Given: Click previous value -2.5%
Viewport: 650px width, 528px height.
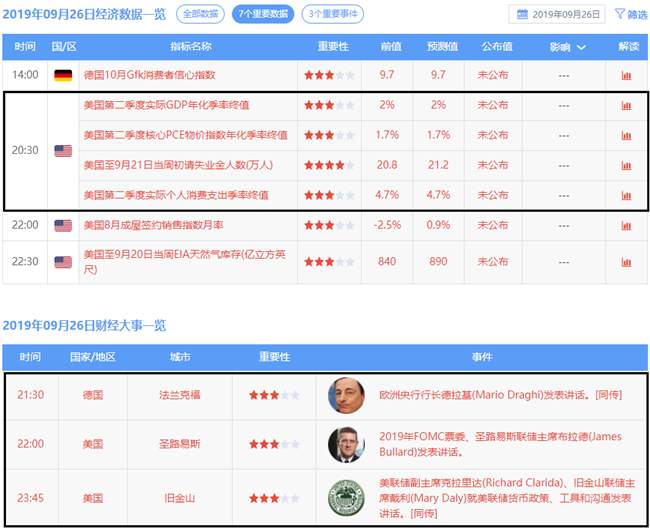Looking at the screenshot, I should tap(387, 225).
